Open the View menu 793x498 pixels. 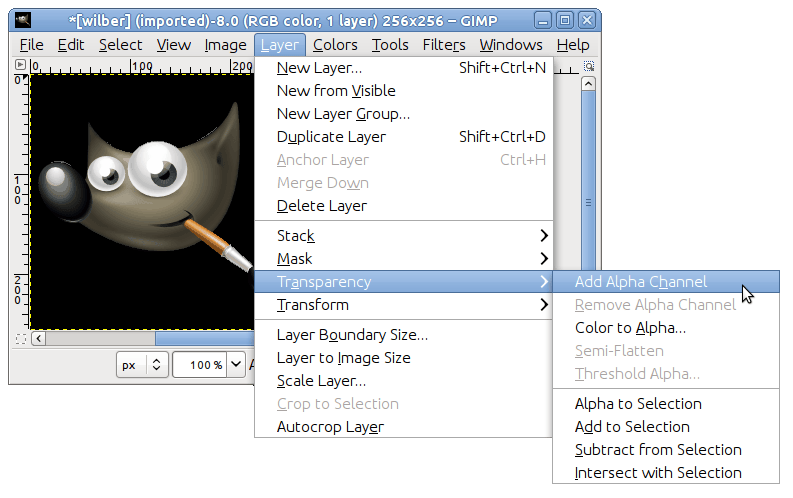173,45
